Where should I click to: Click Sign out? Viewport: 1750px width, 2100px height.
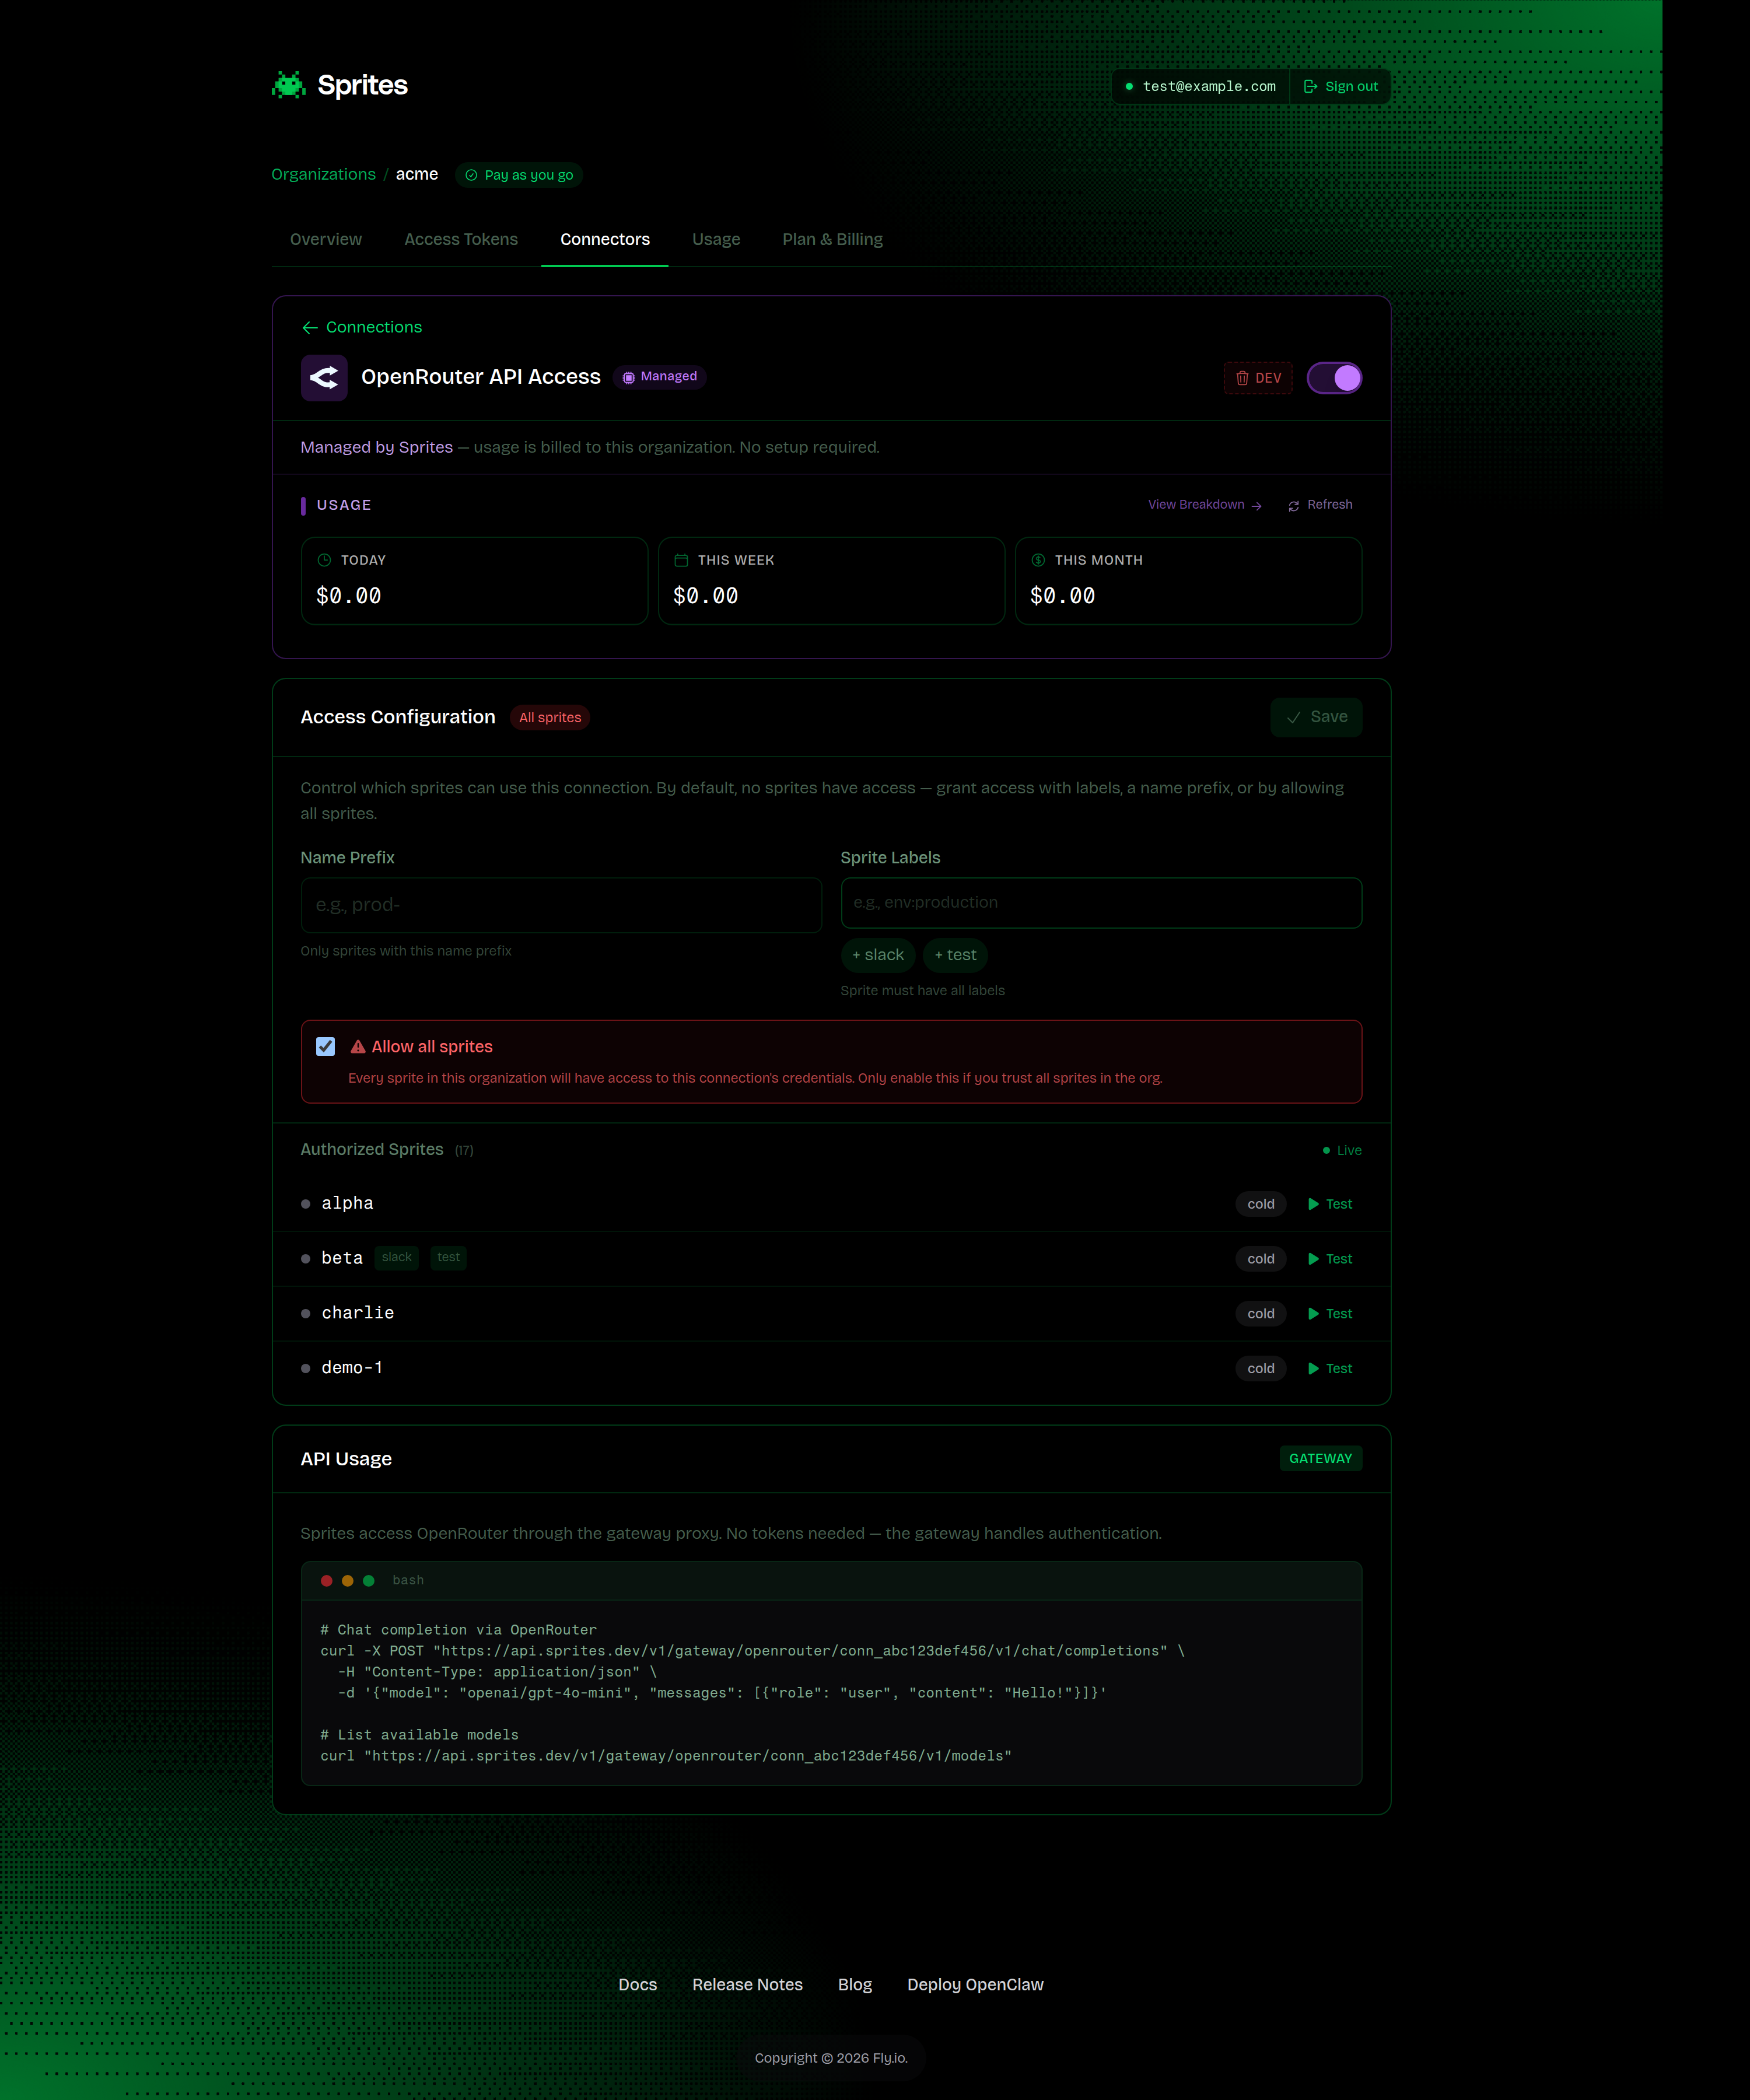pyautogui.click(x=1340, y=87)
